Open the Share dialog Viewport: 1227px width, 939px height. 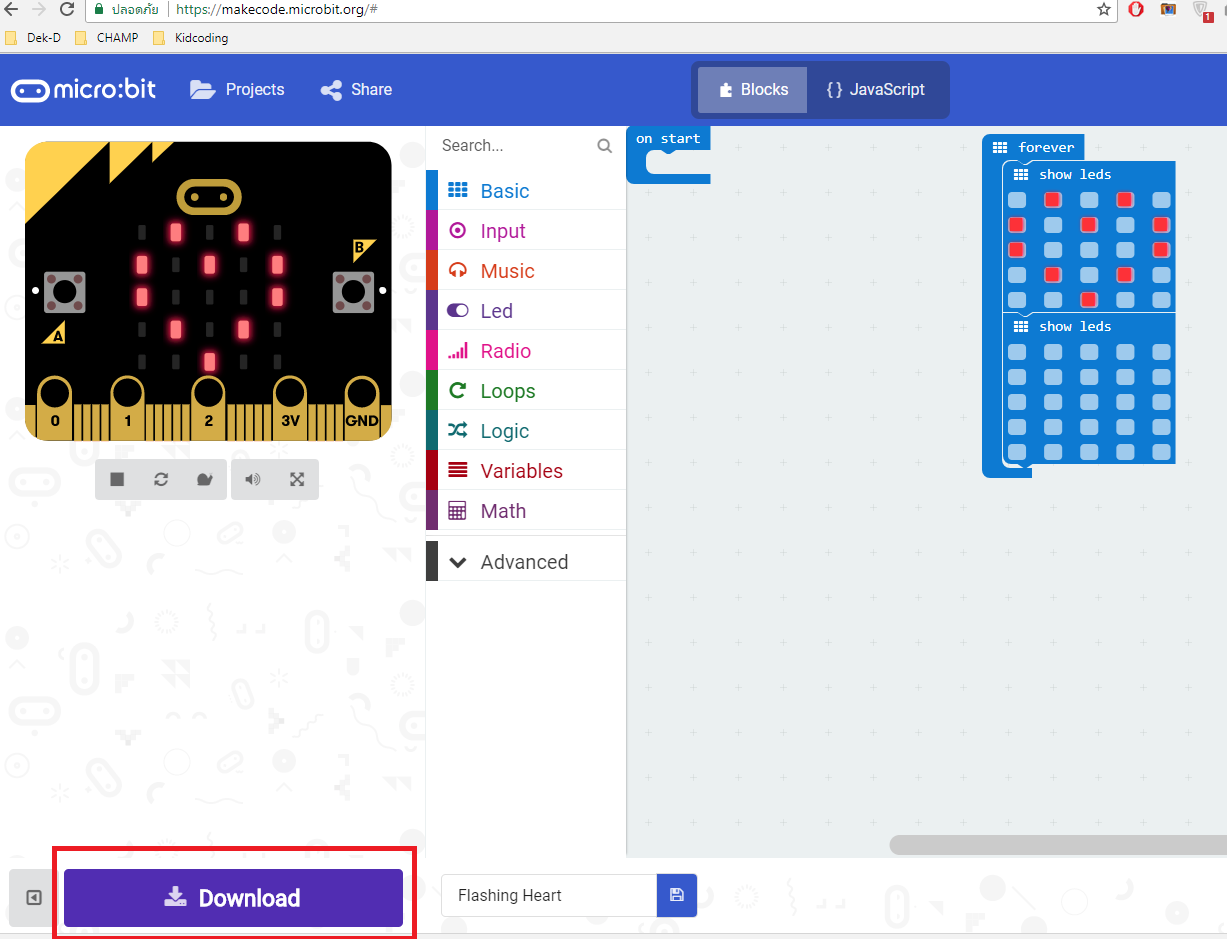(355, 89)
